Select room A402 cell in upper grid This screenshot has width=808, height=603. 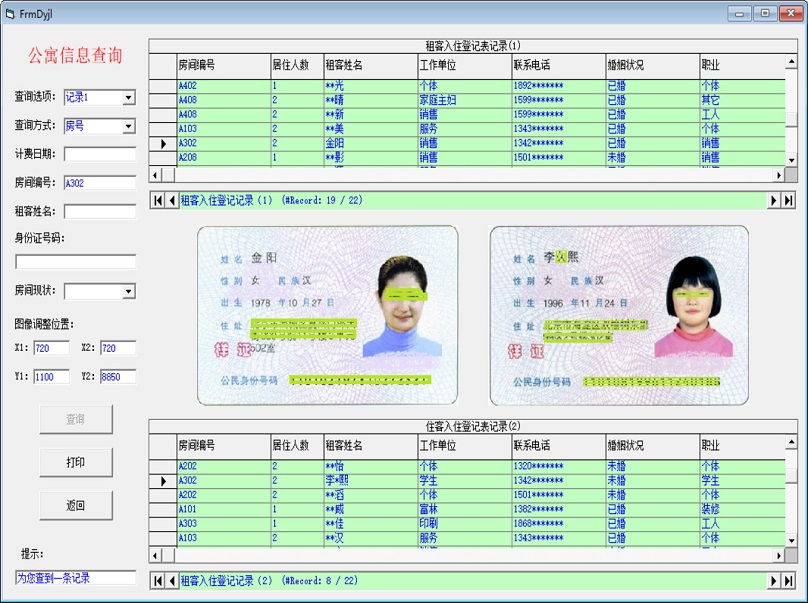click(x=224, y=86)
